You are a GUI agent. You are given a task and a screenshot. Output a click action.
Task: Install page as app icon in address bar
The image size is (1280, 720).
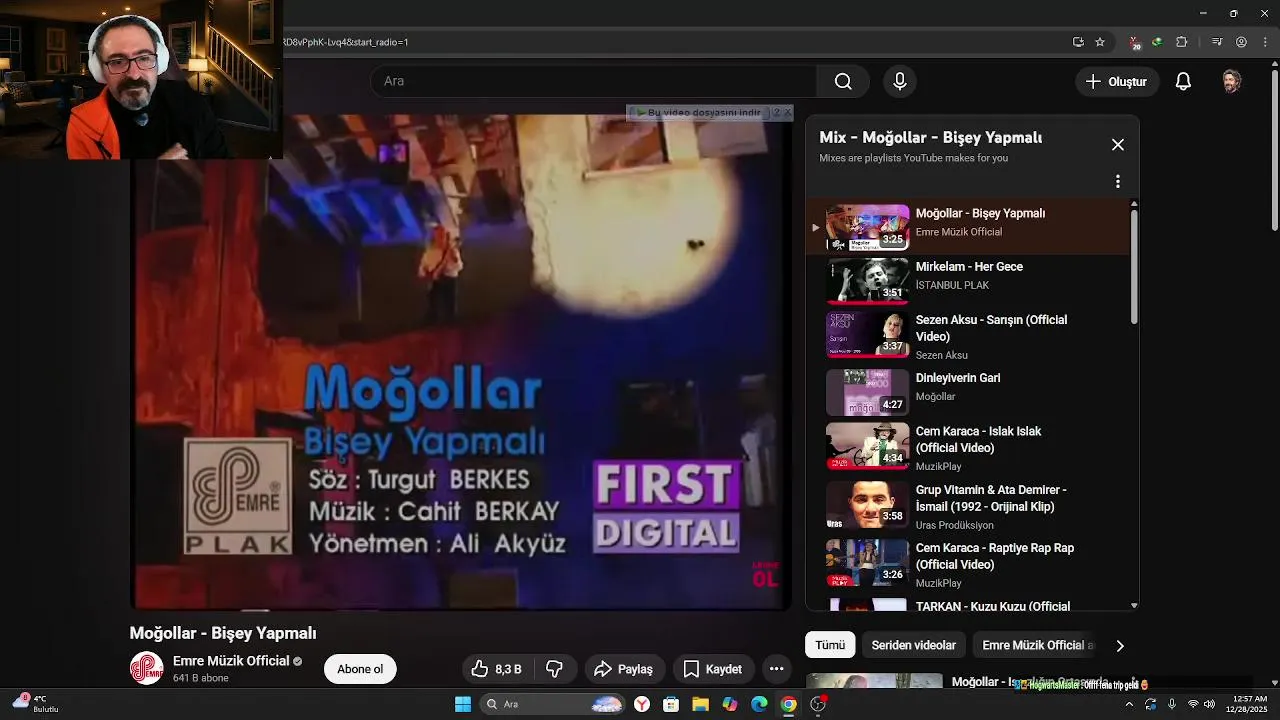coord(1078,42)
